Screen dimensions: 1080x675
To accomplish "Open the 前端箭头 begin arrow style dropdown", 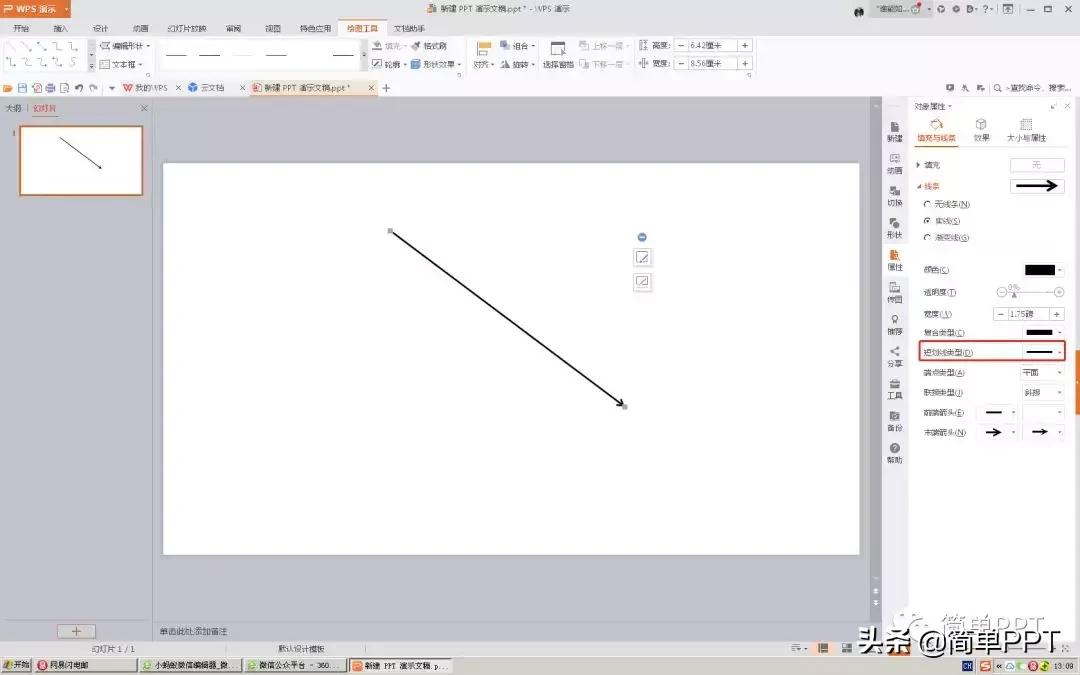I will tap(1013, 413).
